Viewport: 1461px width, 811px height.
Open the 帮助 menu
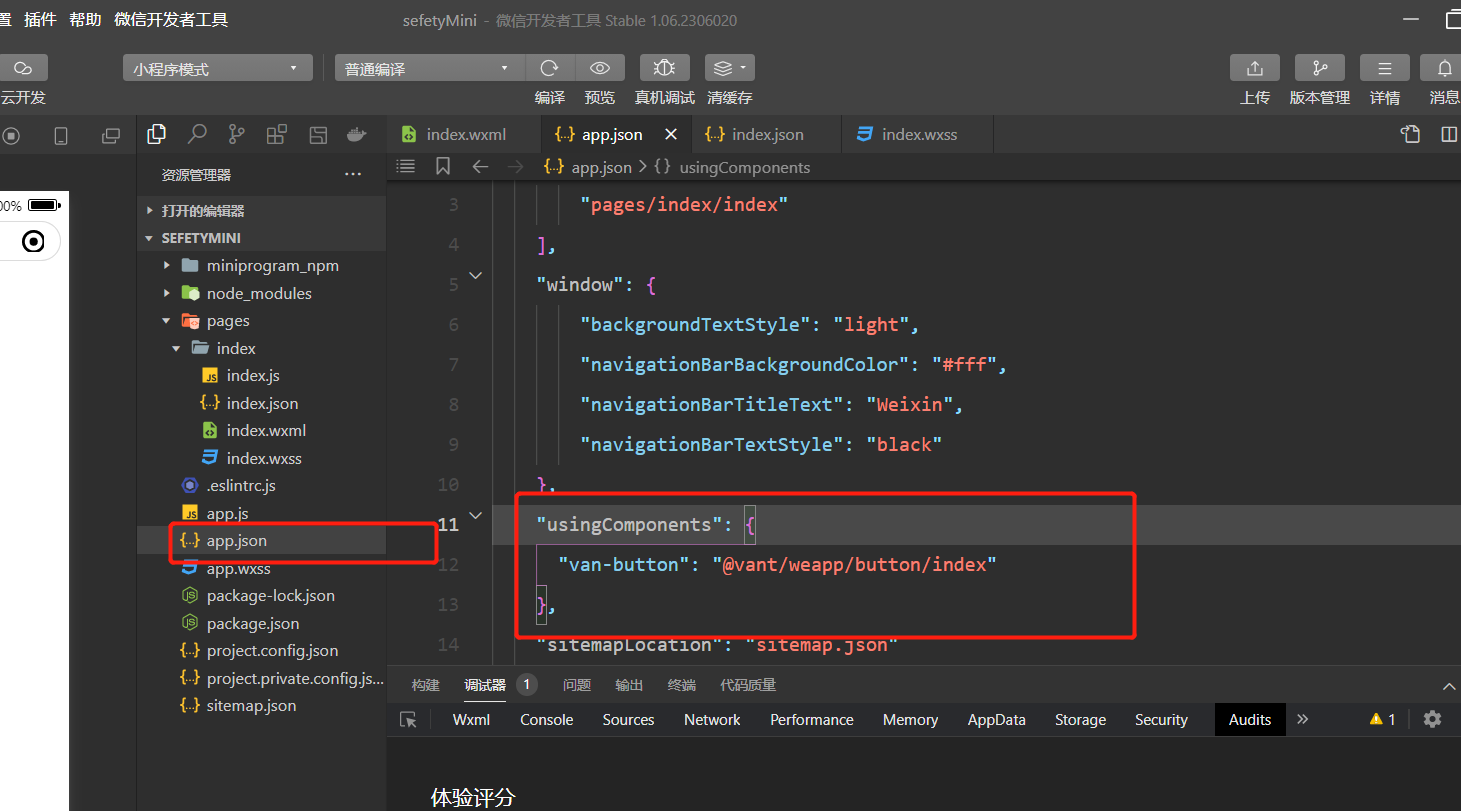(x=85, y=19)
